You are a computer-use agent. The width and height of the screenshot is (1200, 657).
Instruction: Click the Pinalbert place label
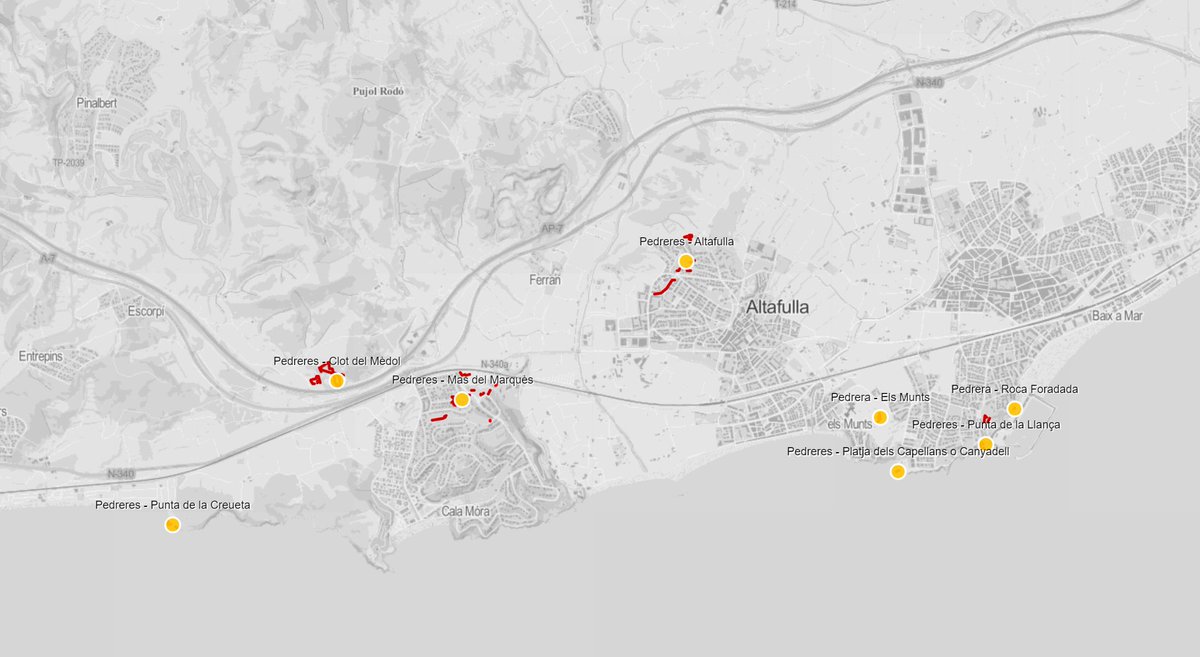pyautogui.click(x=99, y=103)
